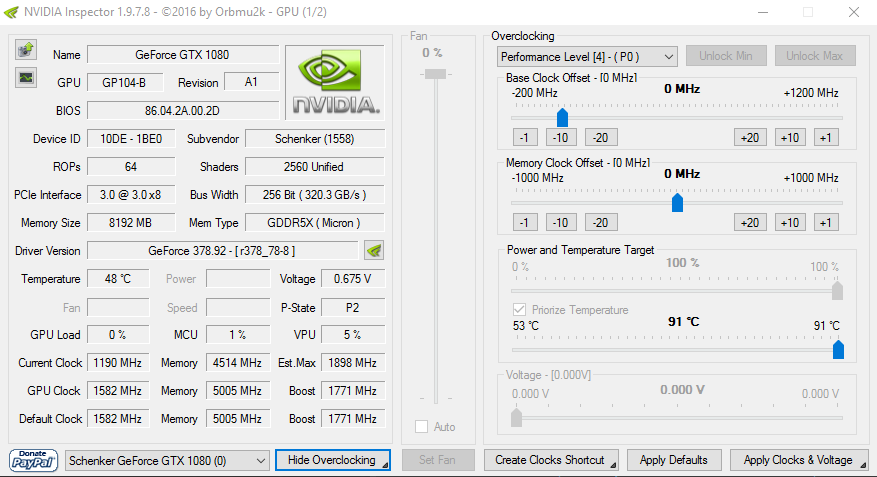Click the BIOS field 86.04.2A.00.2D
The height and width of the screenshot is (477, 877).
(x=182, y=111)
